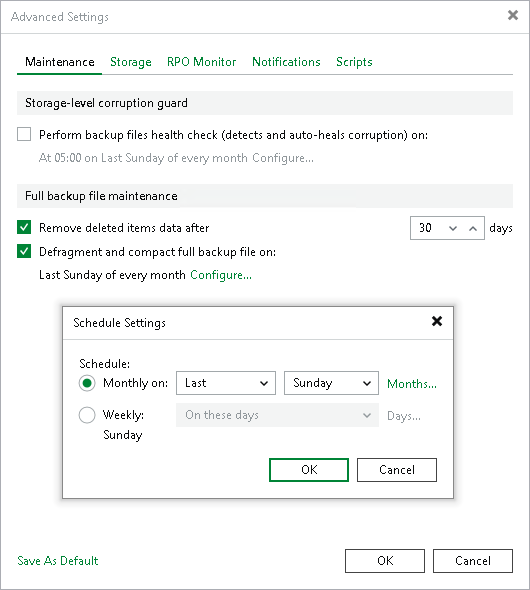
Task: Open the Scripts tab
Action: click(354, 62)
